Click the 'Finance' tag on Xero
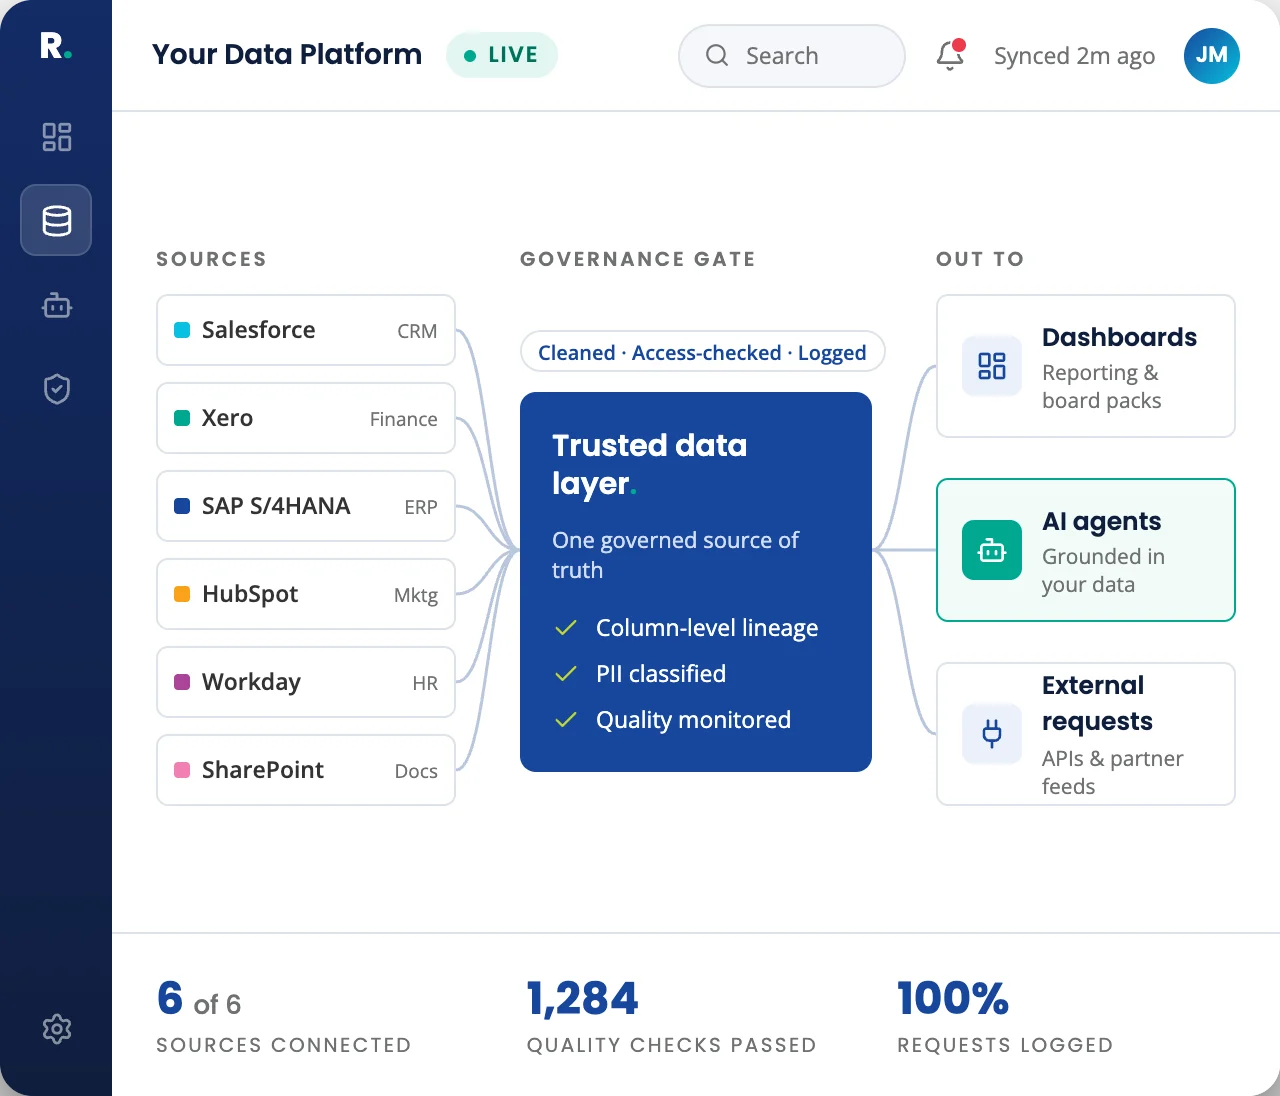This screenshot has width=1280, height=1096. point(404,419)
